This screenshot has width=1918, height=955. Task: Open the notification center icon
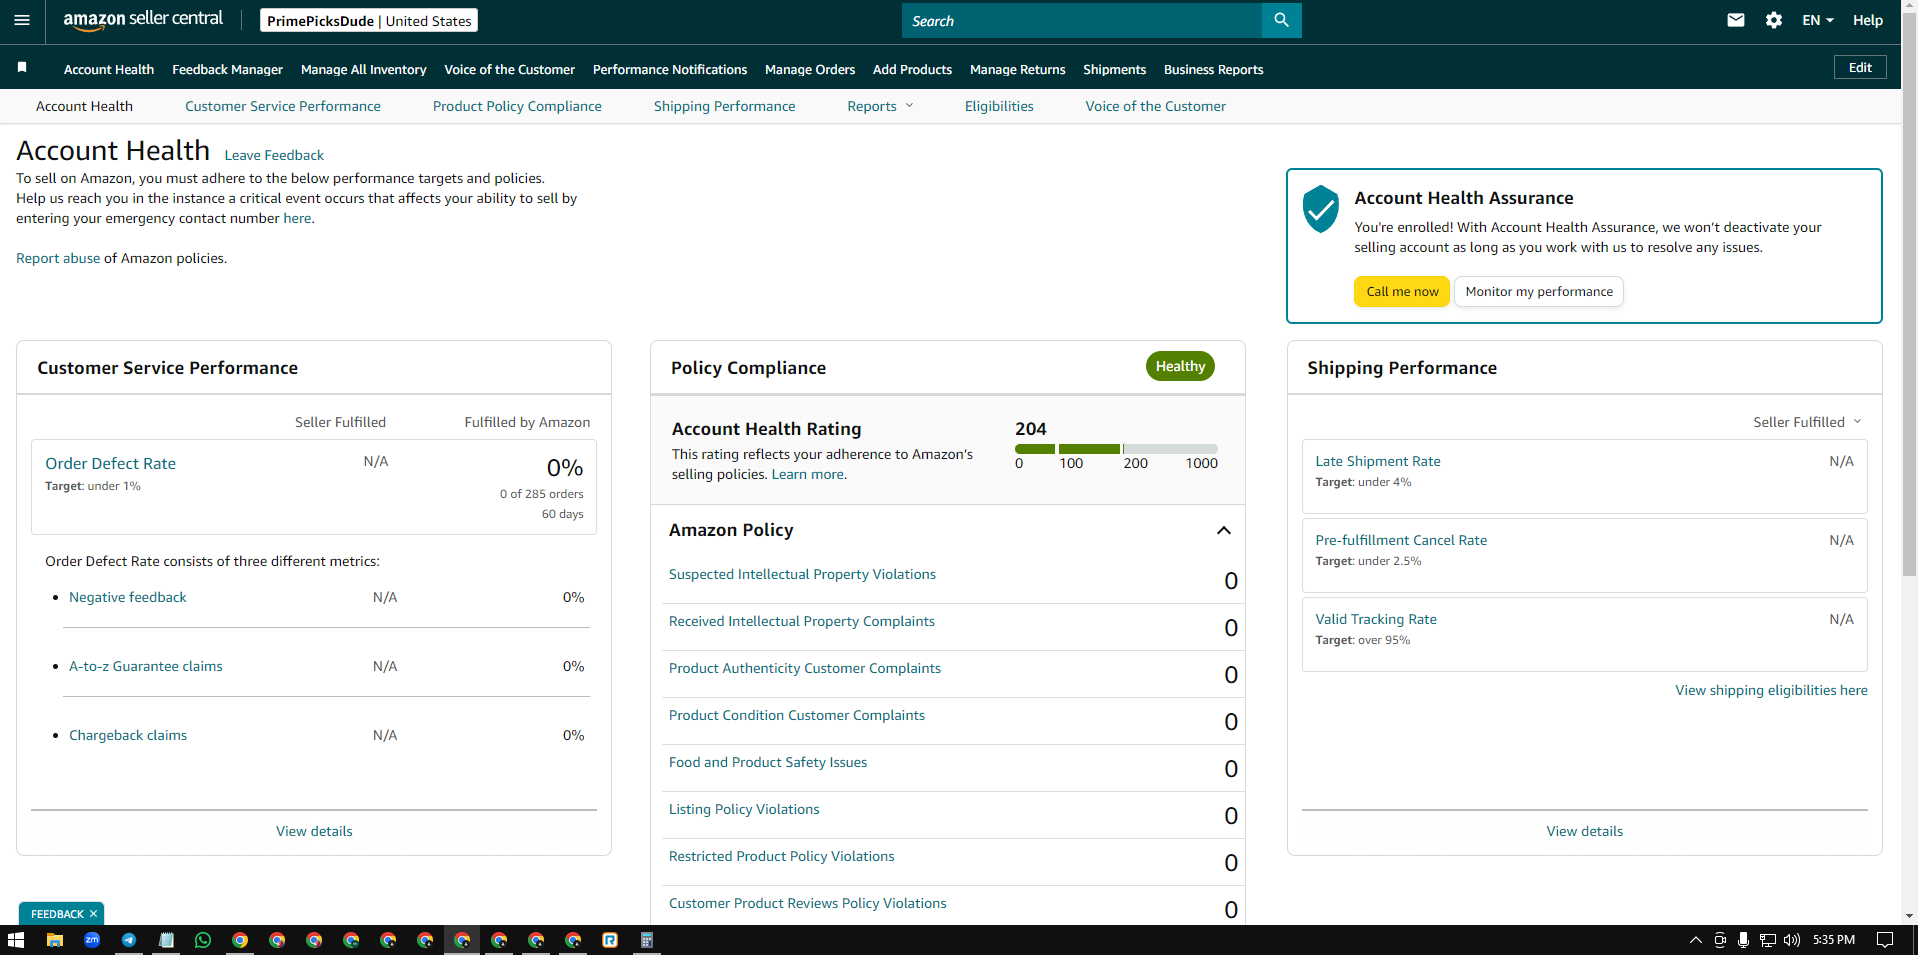[1885, 940]
